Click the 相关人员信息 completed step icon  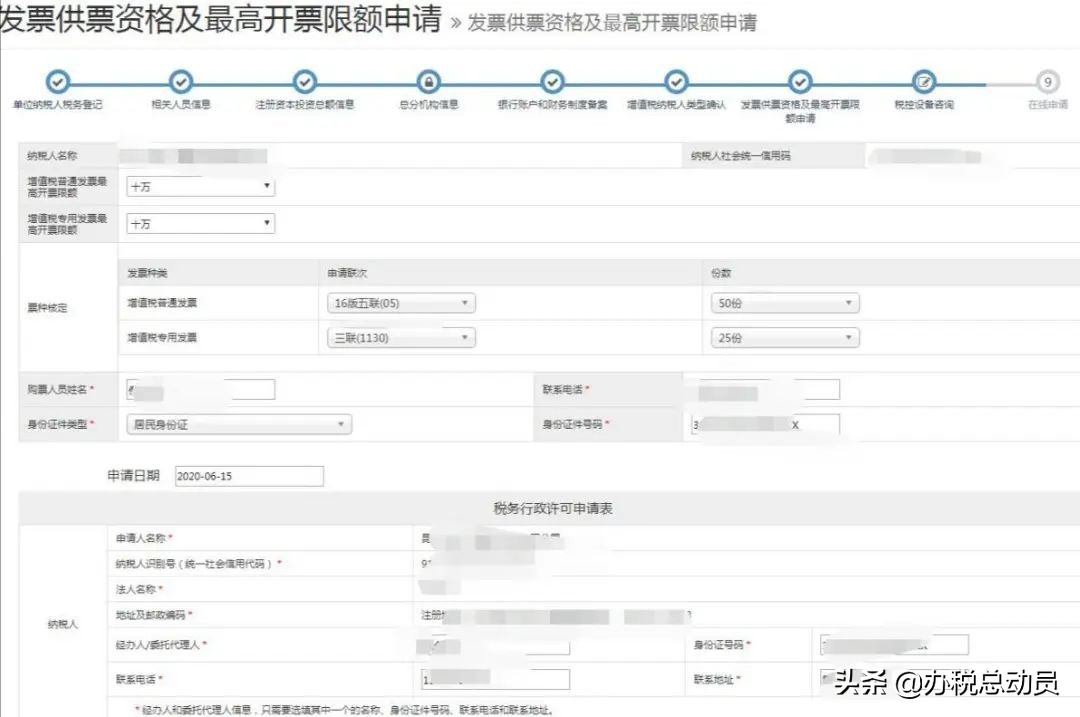pyautogui.click(x=180, y=84)
